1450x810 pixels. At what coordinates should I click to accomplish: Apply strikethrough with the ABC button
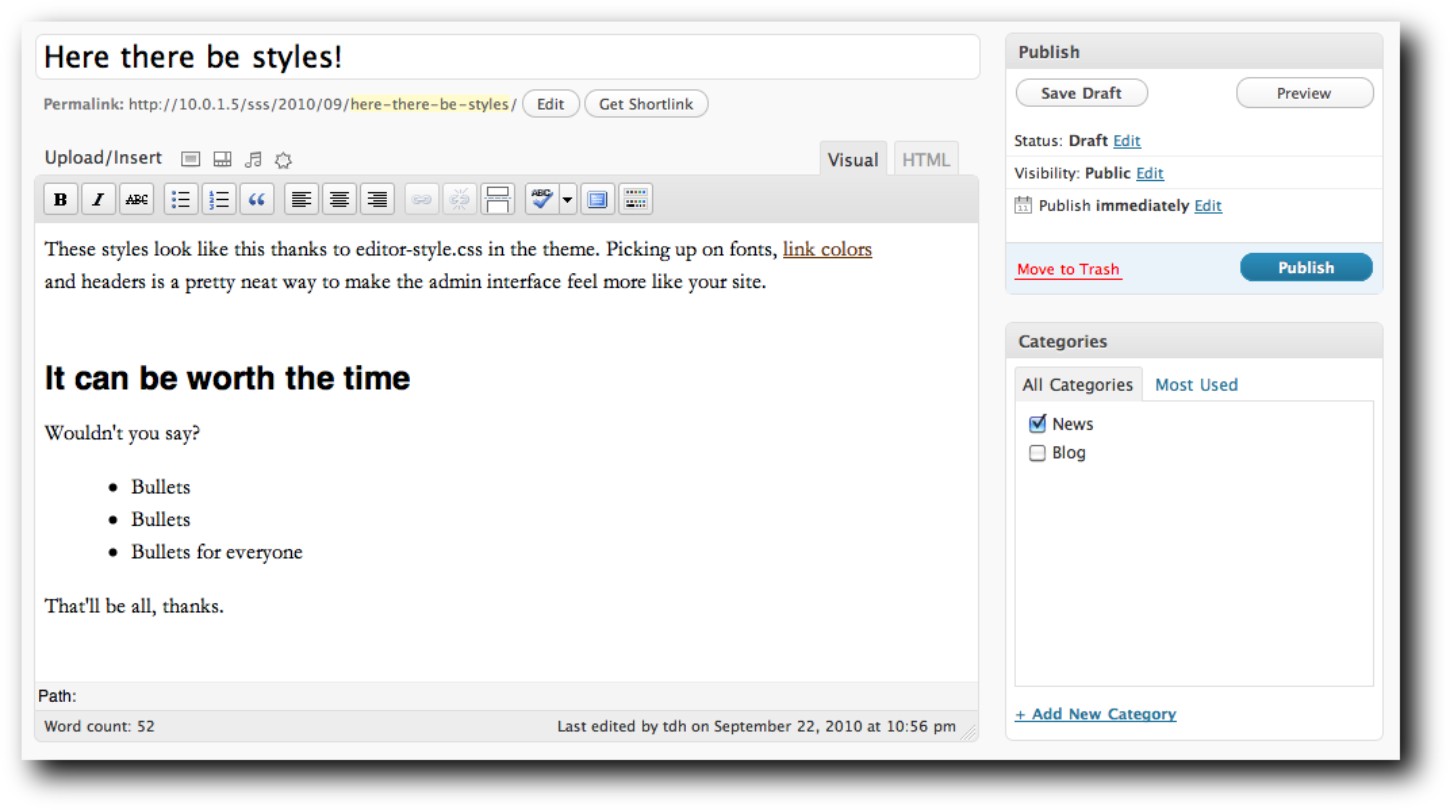point(137,199)
